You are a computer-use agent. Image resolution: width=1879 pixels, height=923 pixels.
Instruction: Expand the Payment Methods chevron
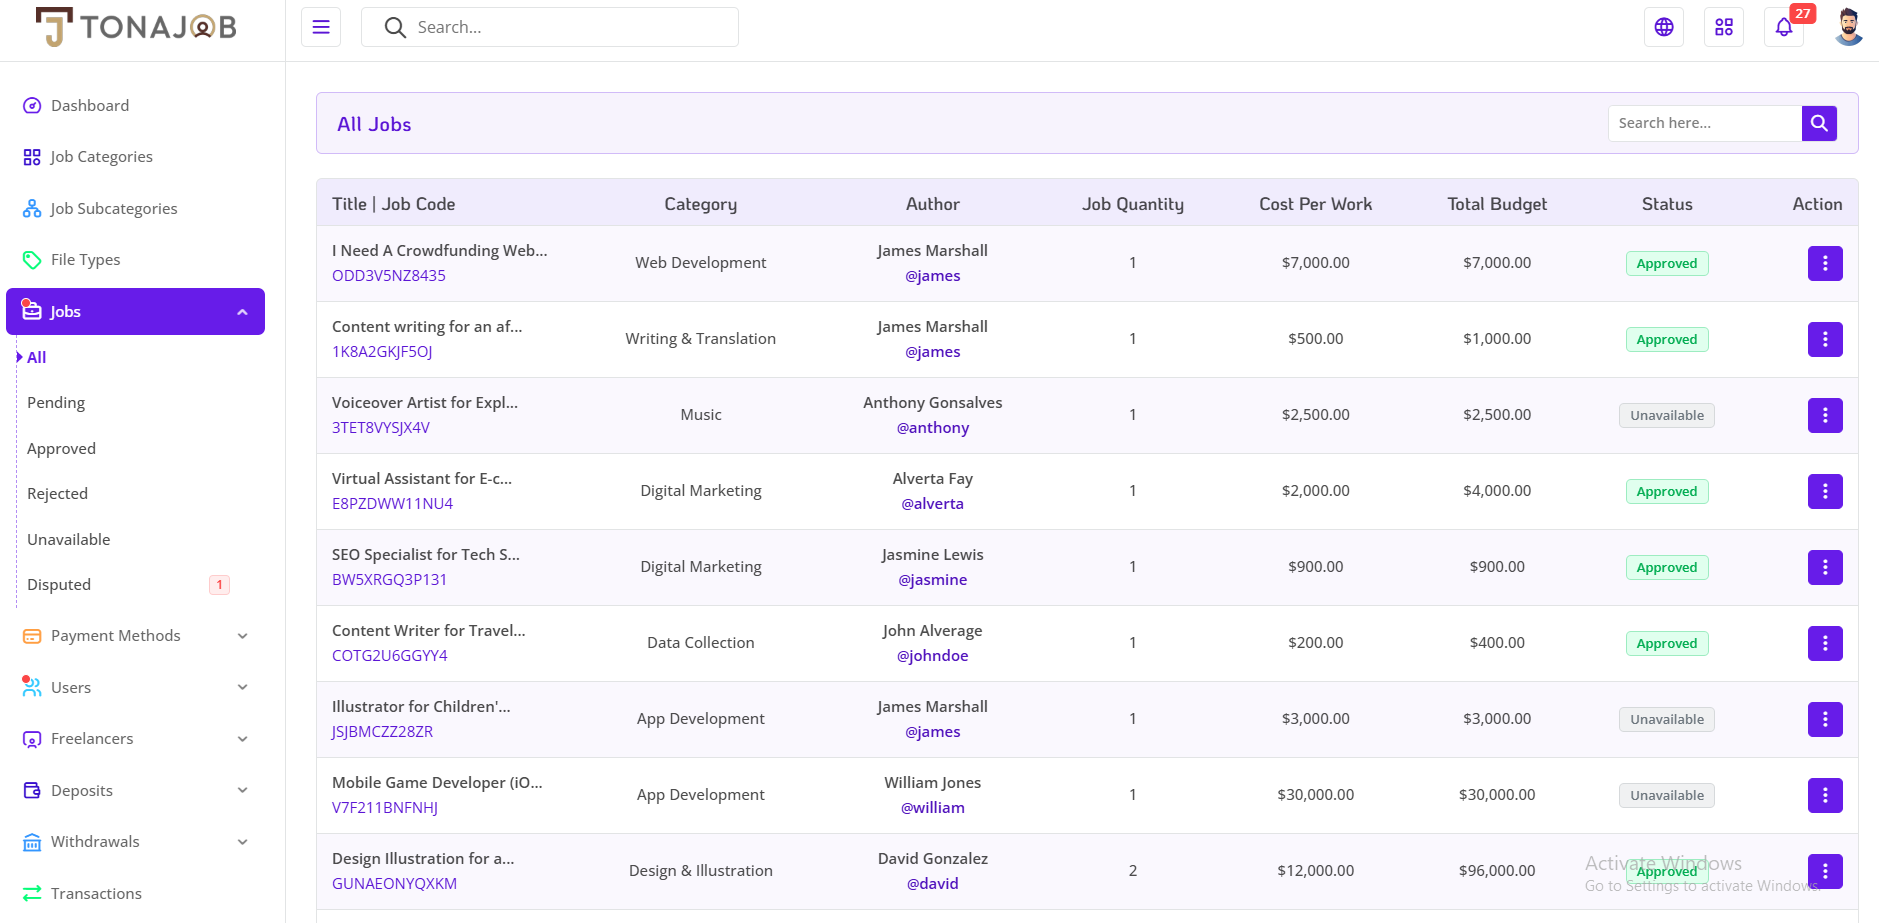pyautogui.click(x=242, y=636)
